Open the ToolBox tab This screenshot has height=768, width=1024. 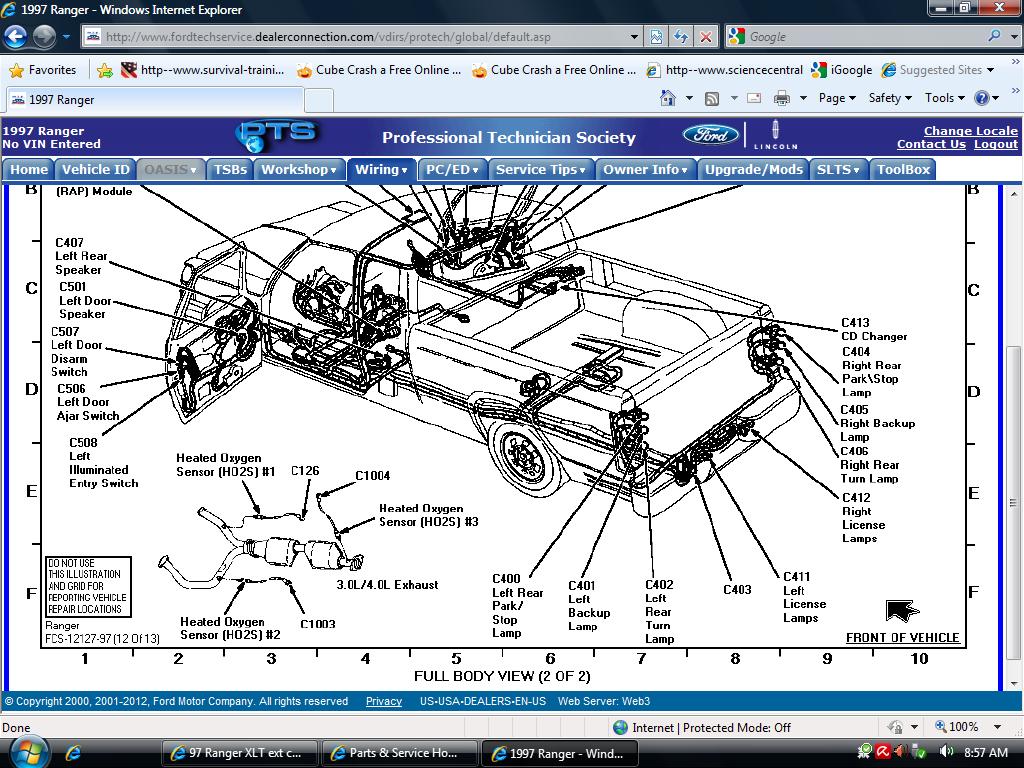[903, 169]
